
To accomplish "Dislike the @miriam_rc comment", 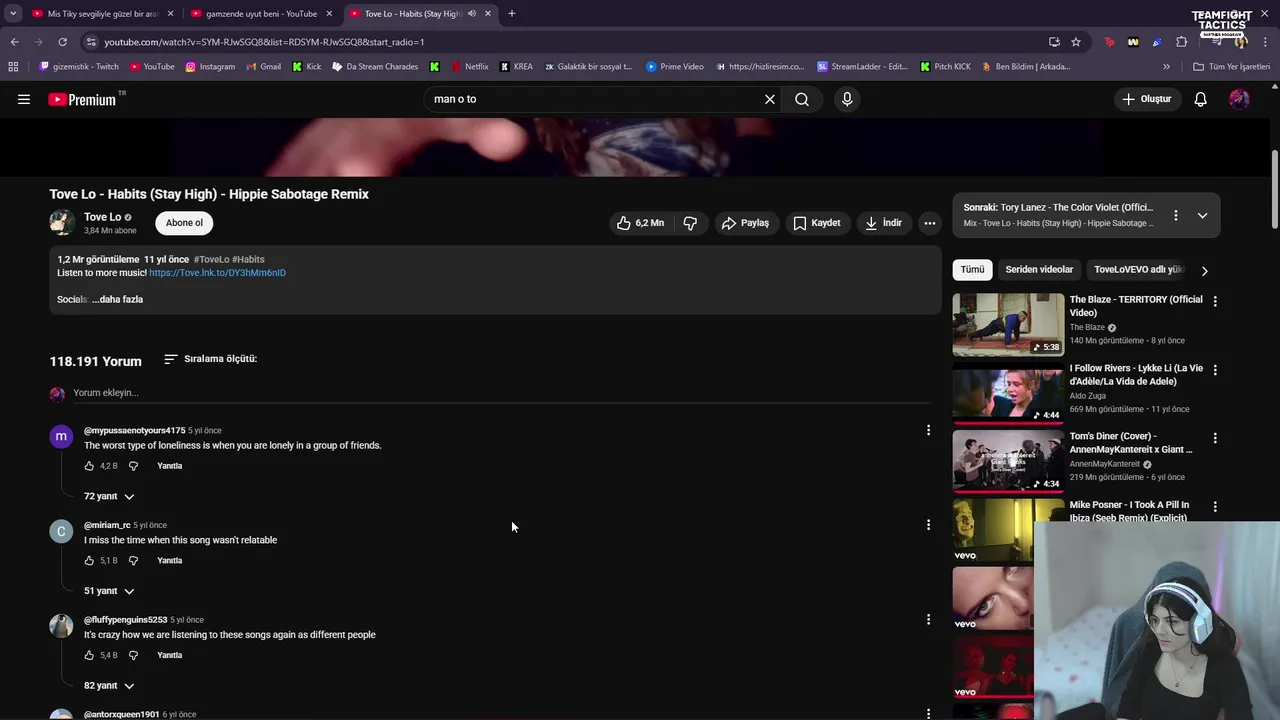I will pyautogui.click(x=133, y=561).
